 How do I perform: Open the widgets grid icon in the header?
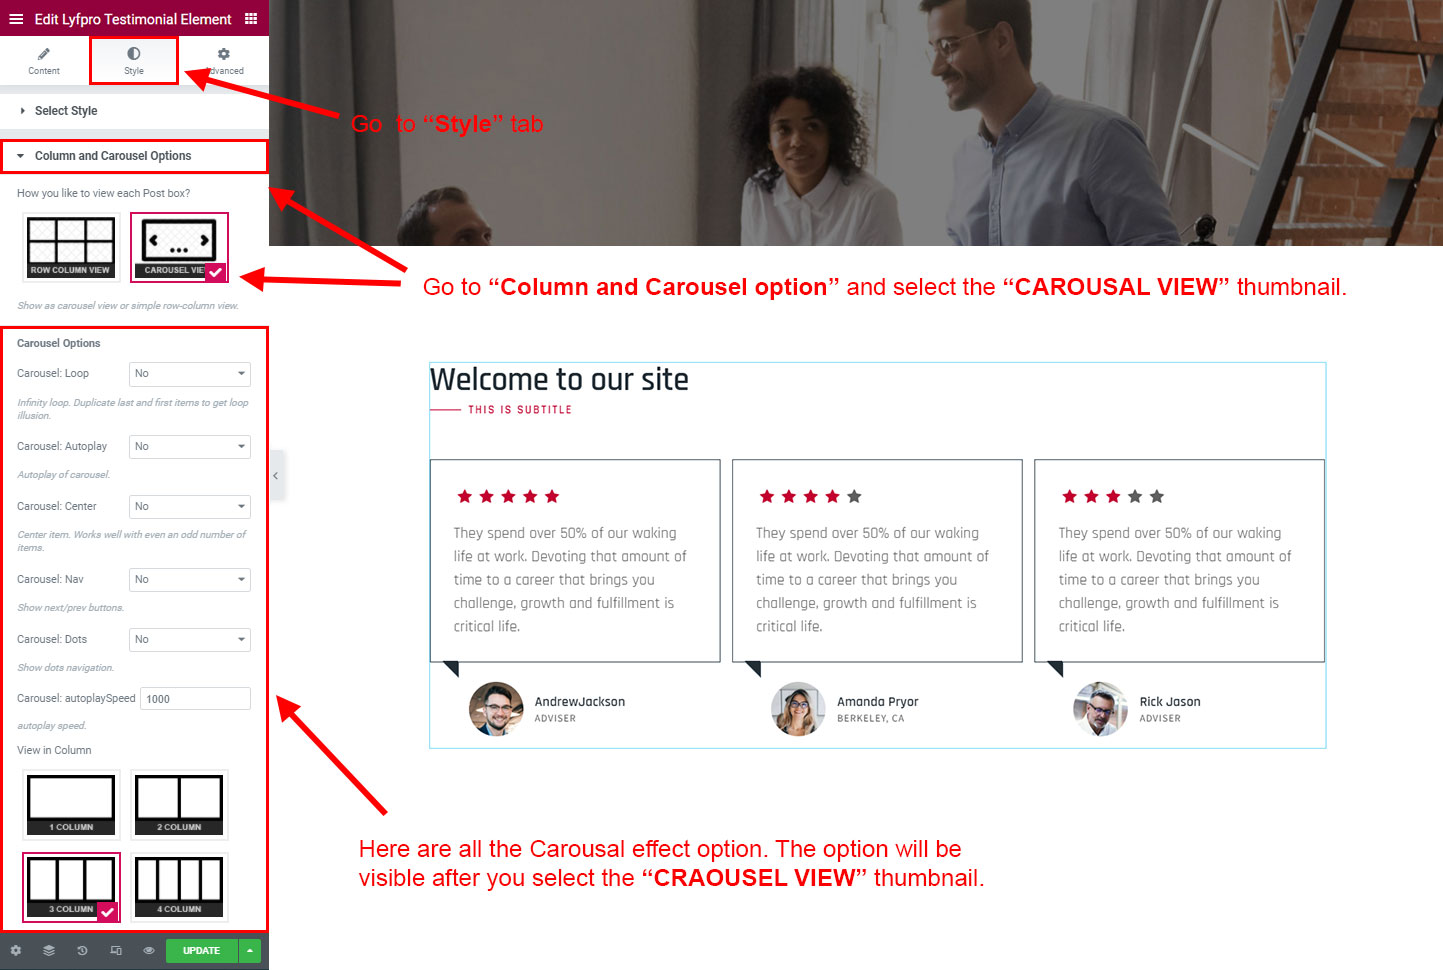251,19
